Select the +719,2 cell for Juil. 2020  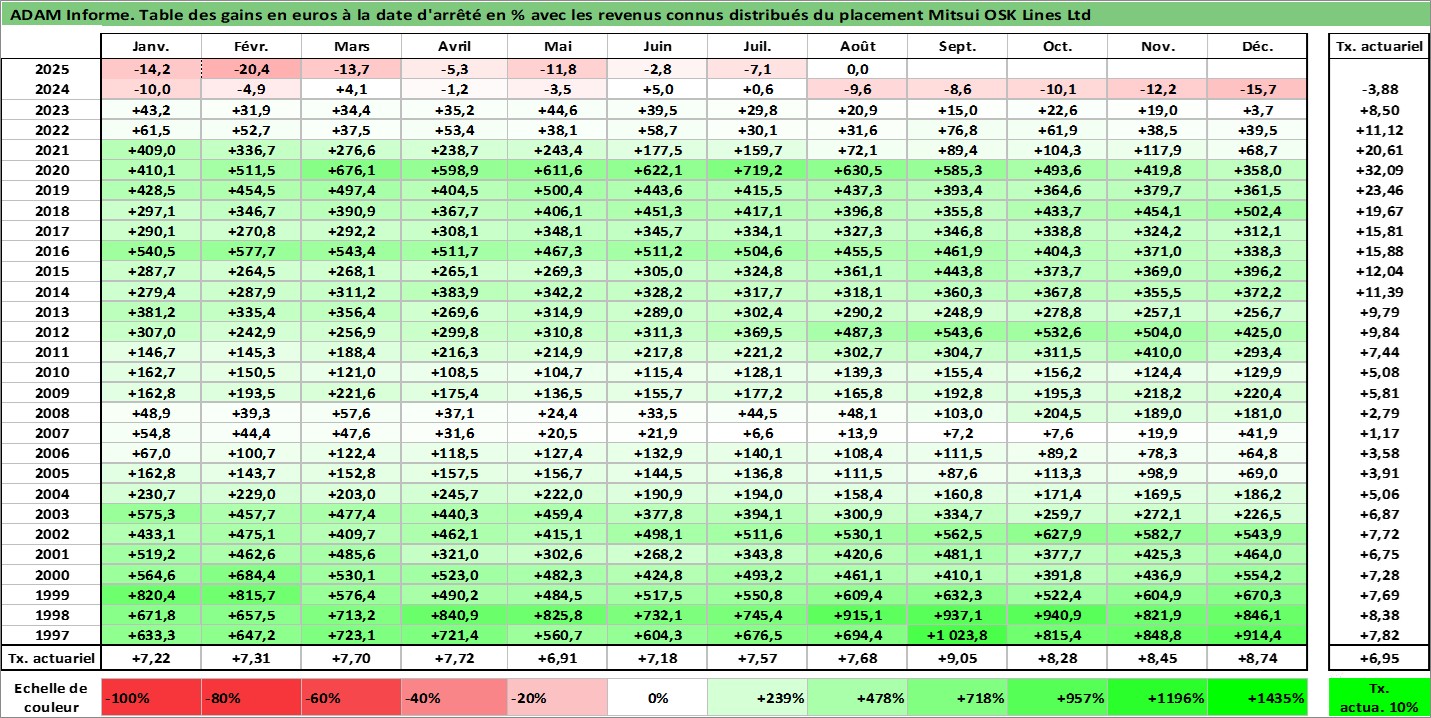[757, 170]
